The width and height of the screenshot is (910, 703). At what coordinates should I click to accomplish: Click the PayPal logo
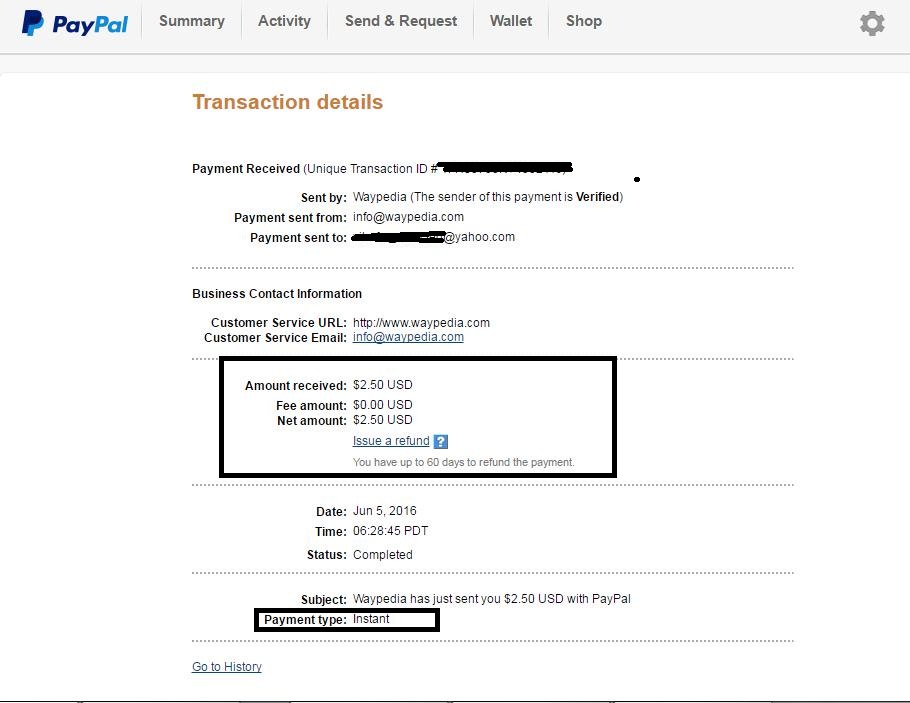point(74,23)
